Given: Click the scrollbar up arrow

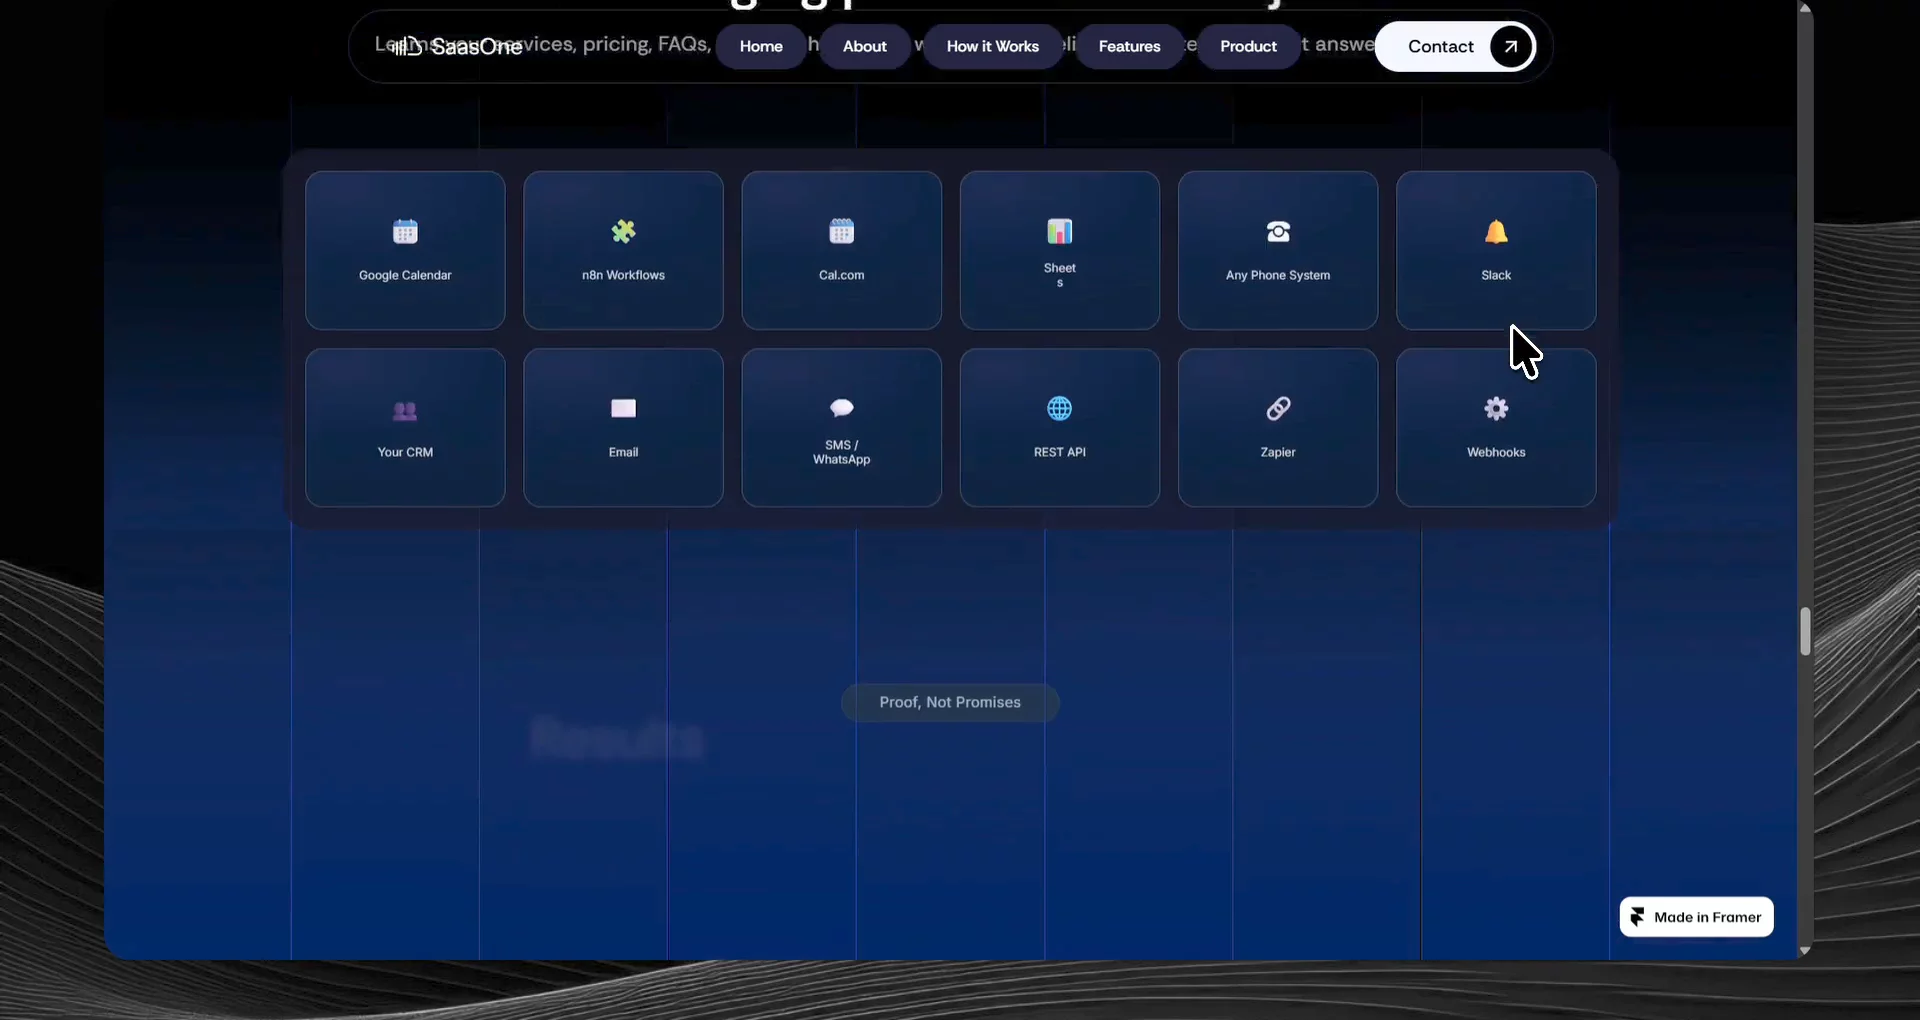Looking at the screenshot, I should [1805, 8].
